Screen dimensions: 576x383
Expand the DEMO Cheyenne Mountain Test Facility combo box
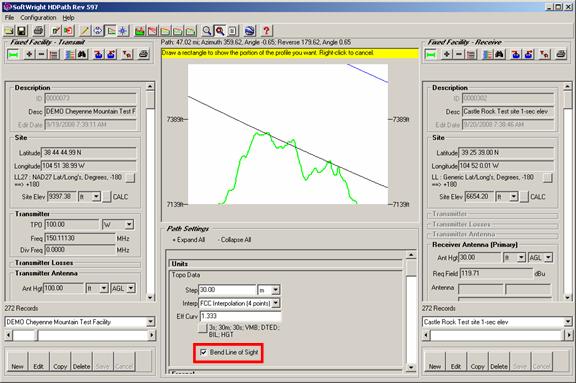pyautogui.click(x=150, y=322)
